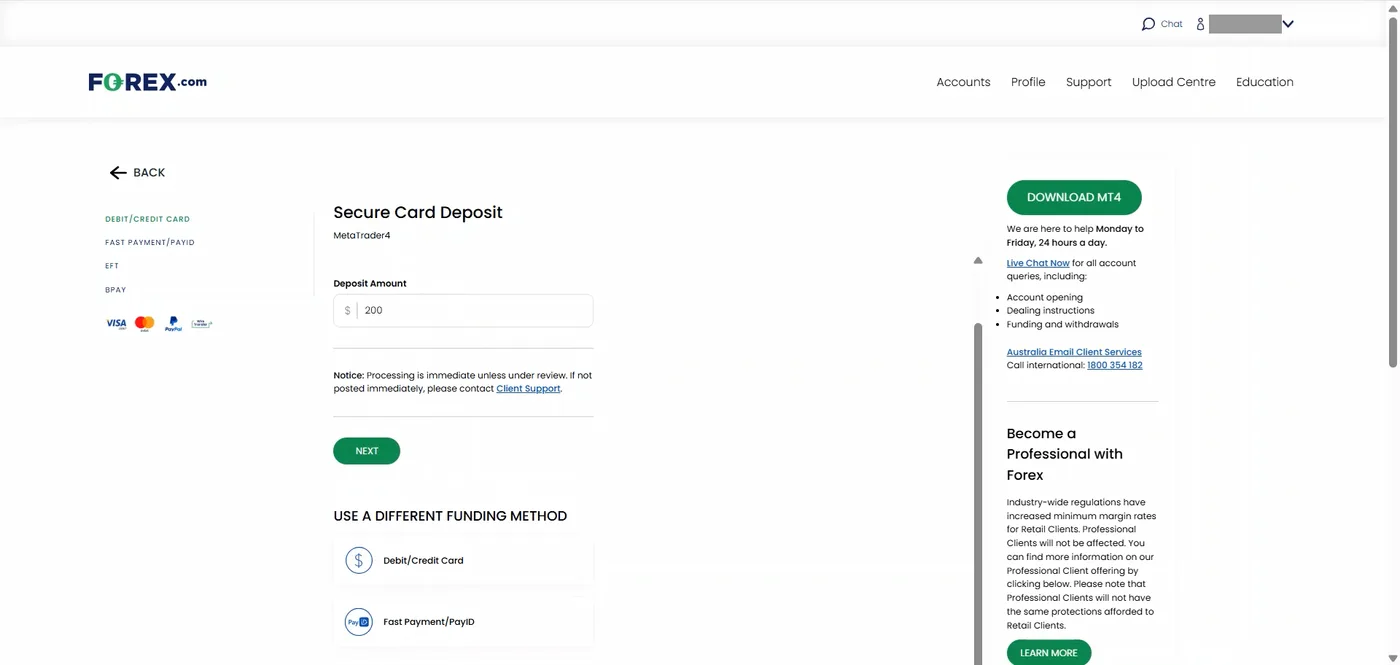Click the dollar sign Debit/Credit Card icon
This screenshot has height=665, width=1400.
[359, 560]
